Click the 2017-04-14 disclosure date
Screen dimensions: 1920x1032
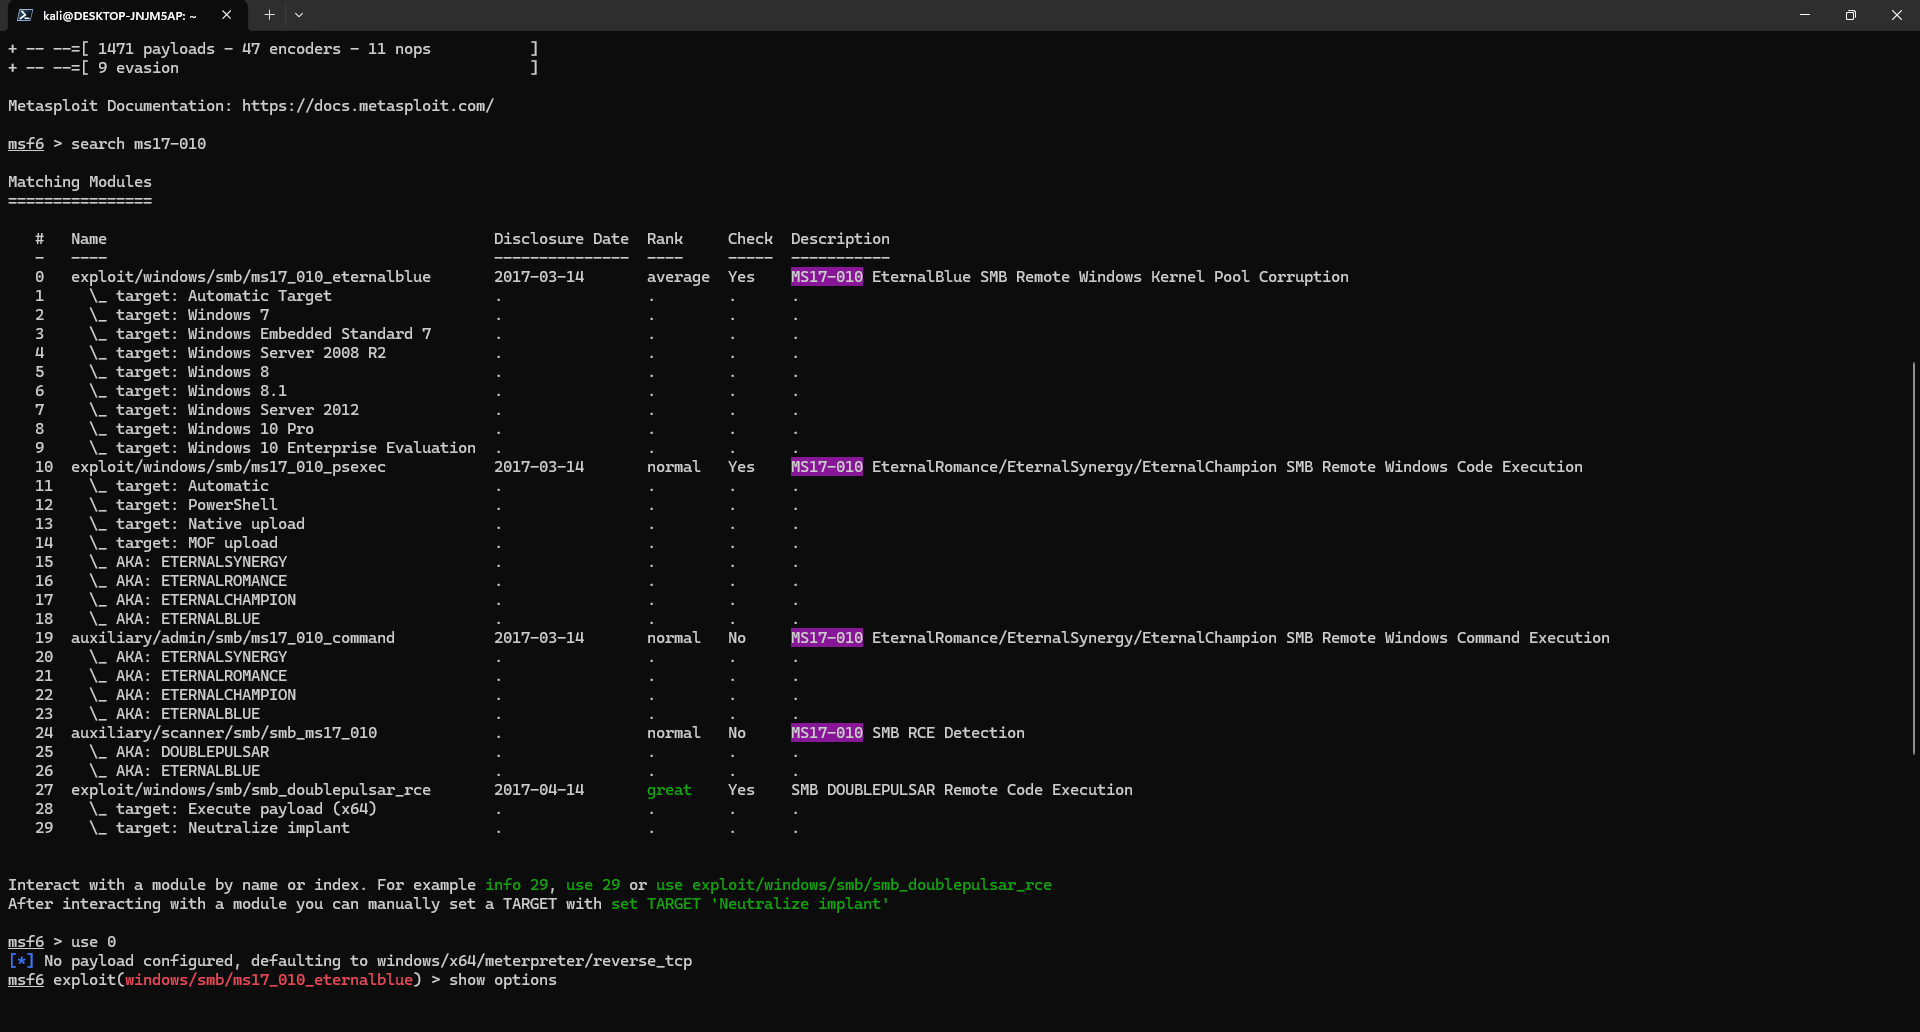tap(539, 790)
